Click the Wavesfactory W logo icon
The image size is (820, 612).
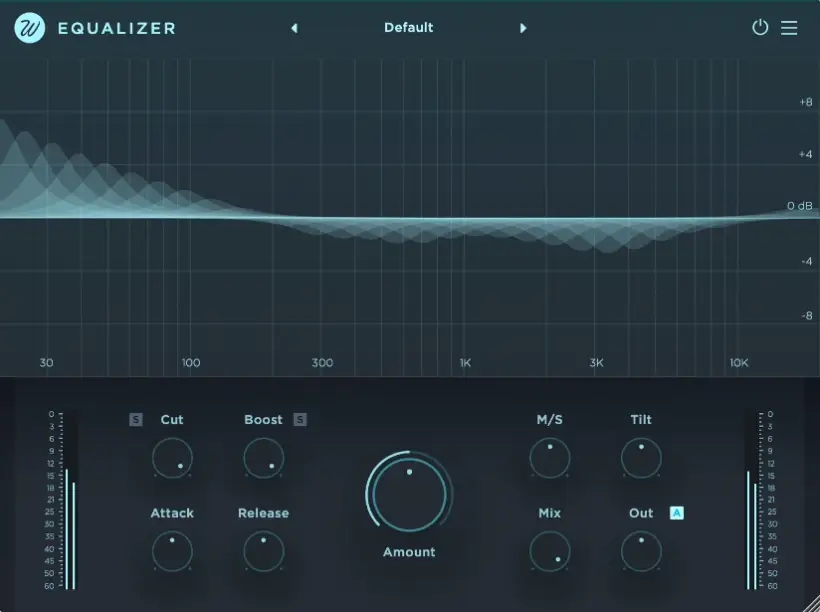[29, 28]
